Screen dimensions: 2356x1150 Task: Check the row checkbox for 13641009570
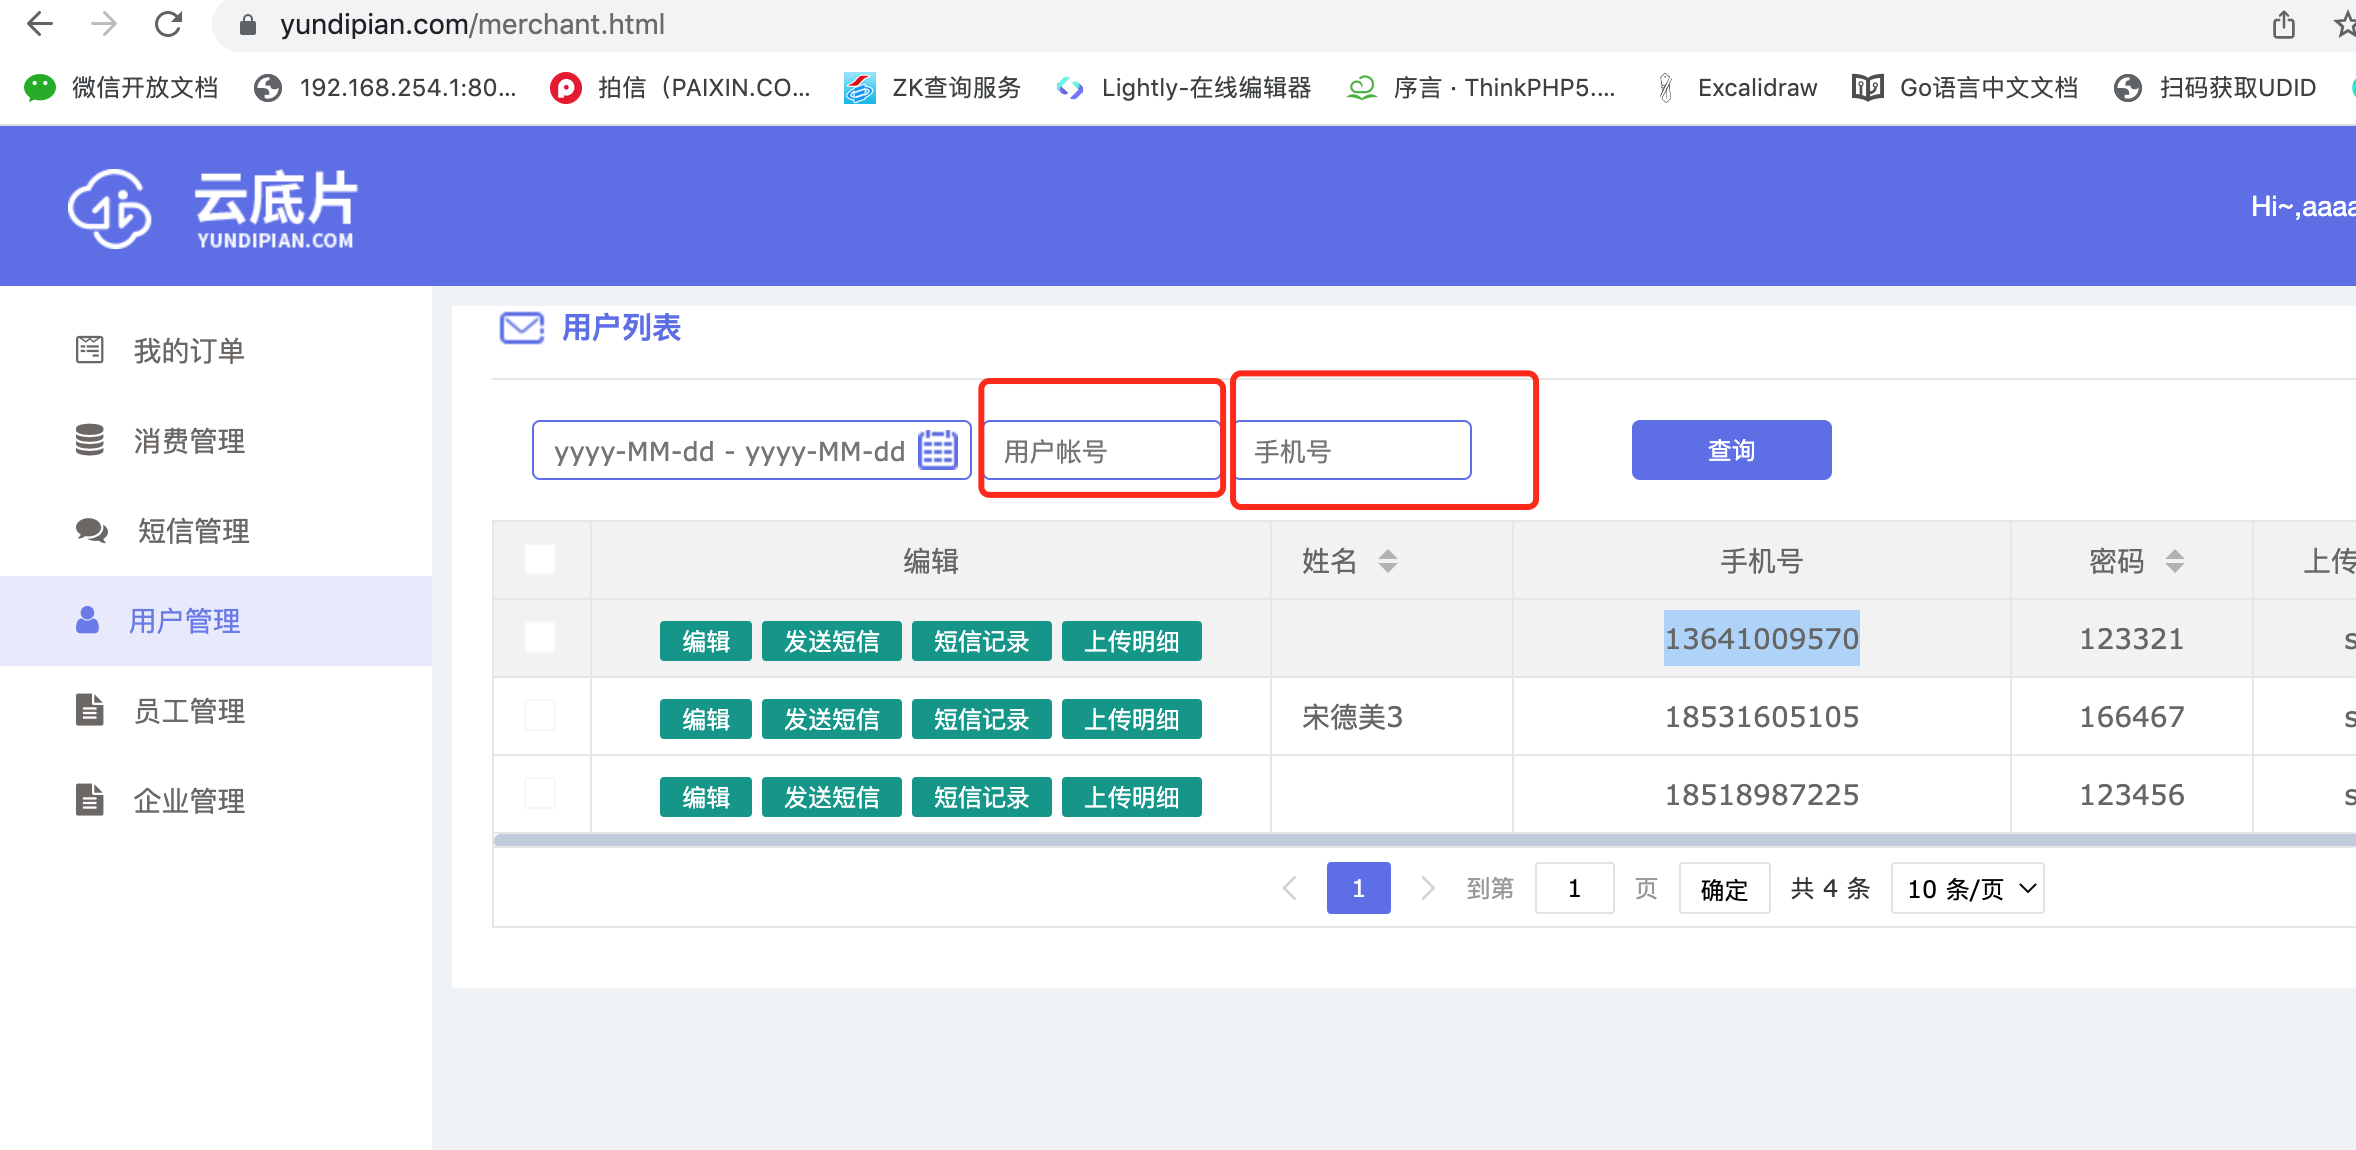coord(540,637)
